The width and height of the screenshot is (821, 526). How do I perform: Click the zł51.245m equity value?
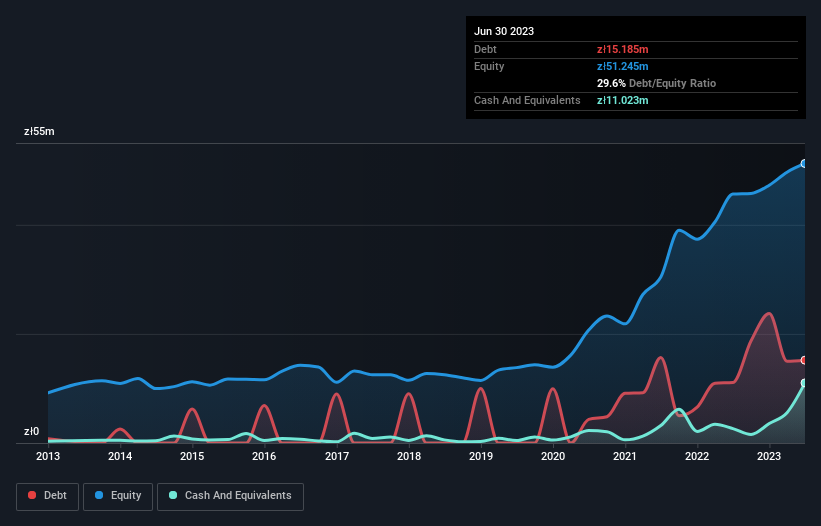(x=623, y=66)
